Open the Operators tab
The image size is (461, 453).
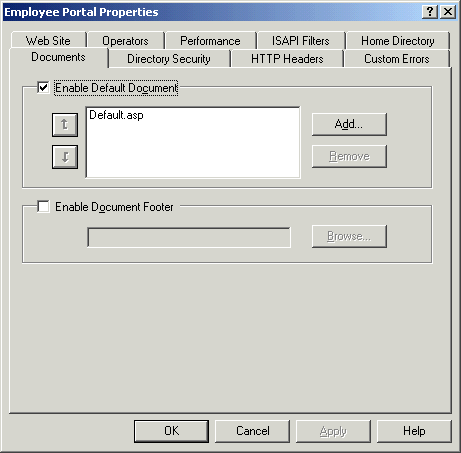click(x=125, y=41)
